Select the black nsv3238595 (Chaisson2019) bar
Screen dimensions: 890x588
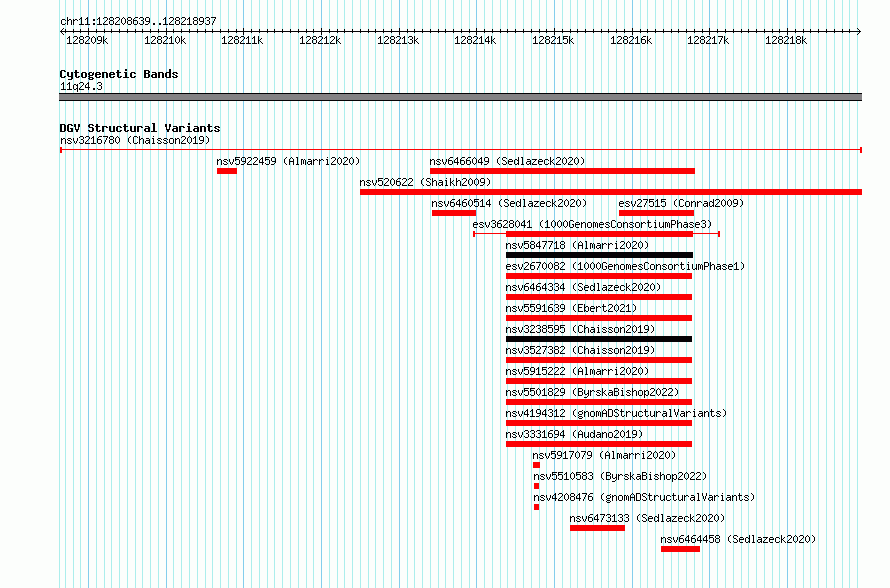click(599, 339)
